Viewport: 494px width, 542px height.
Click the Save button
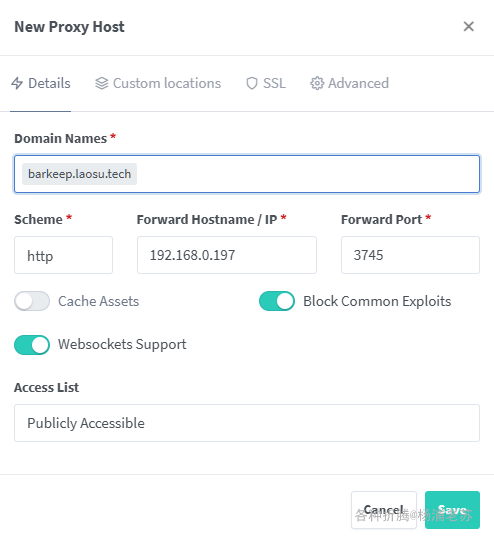452,510
